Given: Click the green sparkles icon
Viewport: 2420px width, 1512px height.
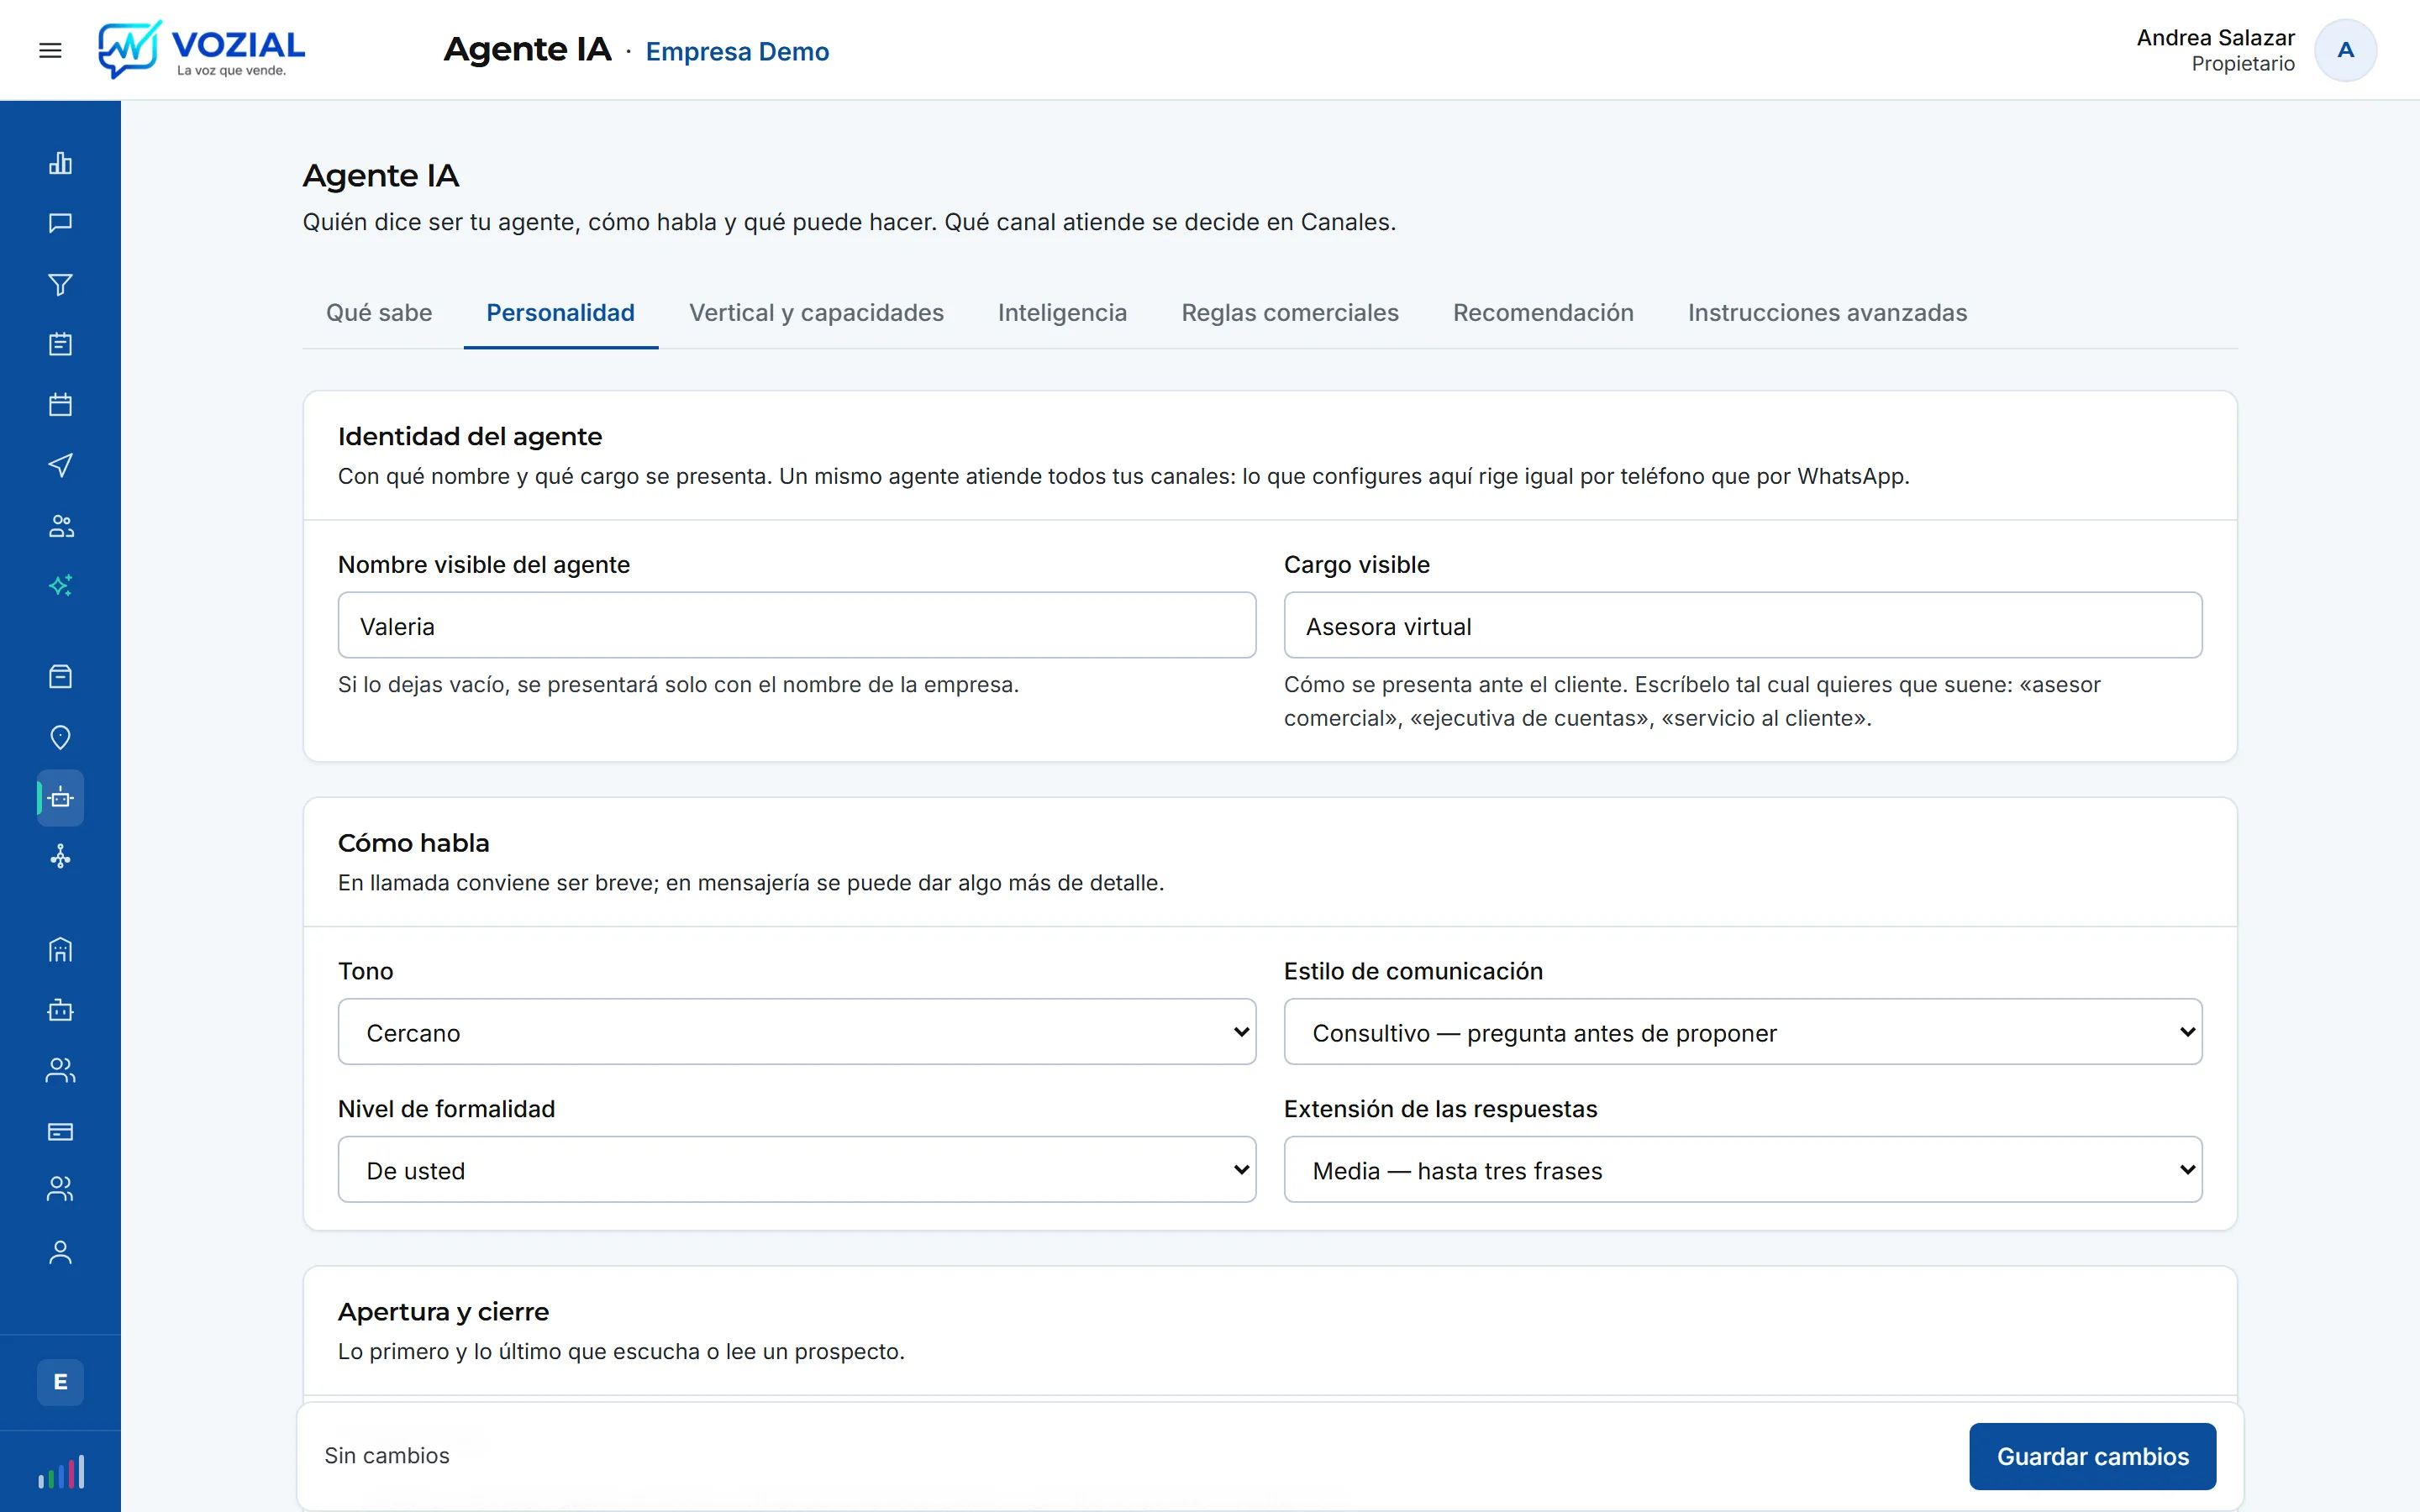Looking at the screenshot, I should [x=60, y=585].
